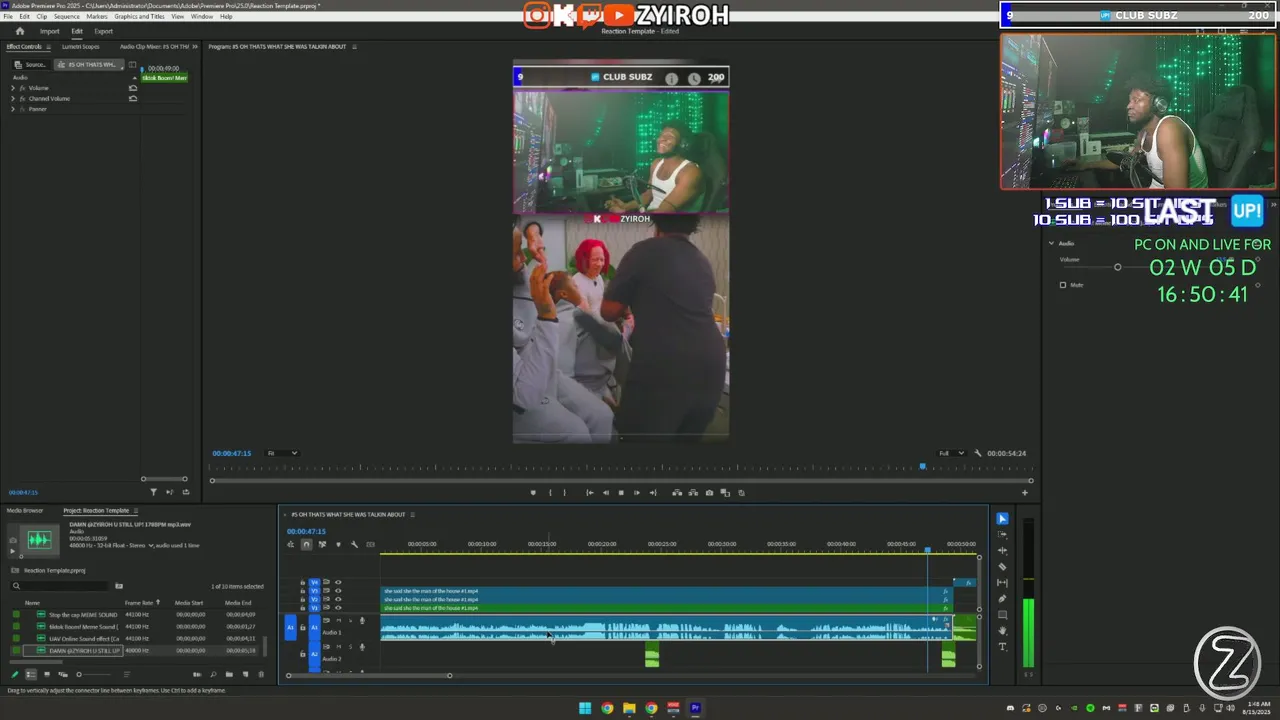Select the Pen tool
The height and width of the screenshot is (720, 1280).
pyautogui.click(x=1002, y=598)
